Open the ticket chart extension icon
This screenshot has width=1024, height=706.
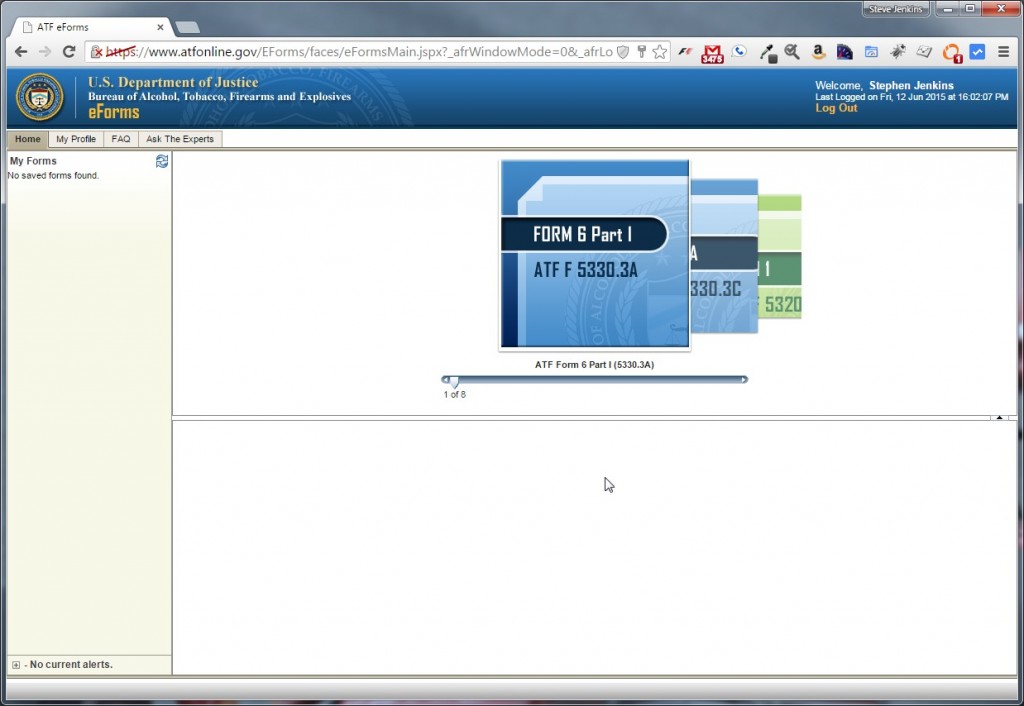click(923, 52)
